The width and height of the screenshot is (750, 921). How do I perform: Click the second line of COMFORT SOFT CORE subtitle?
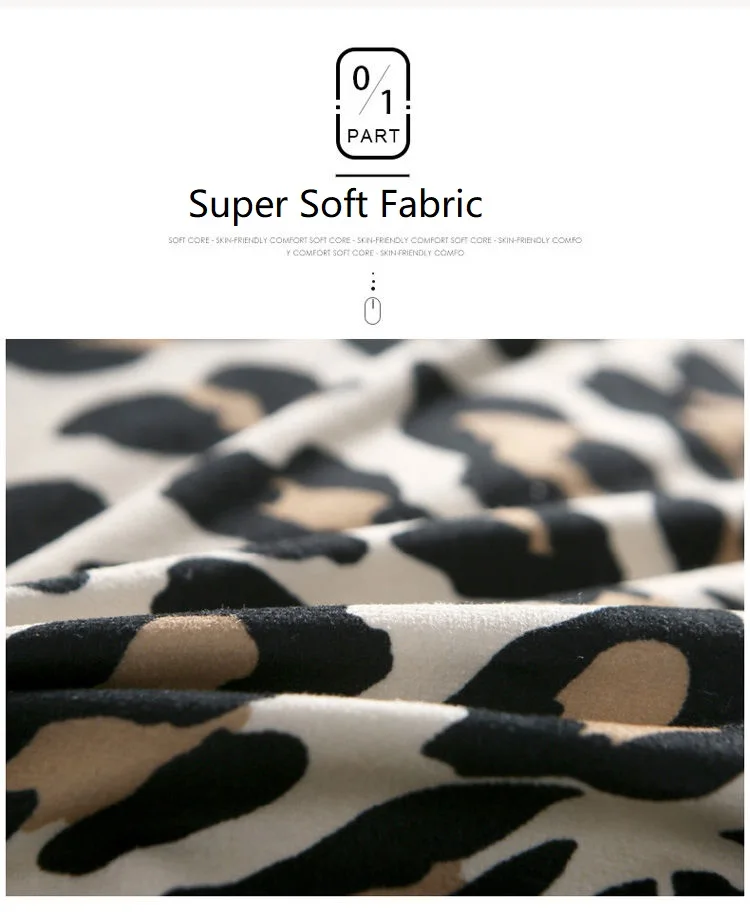coord(375,253)
